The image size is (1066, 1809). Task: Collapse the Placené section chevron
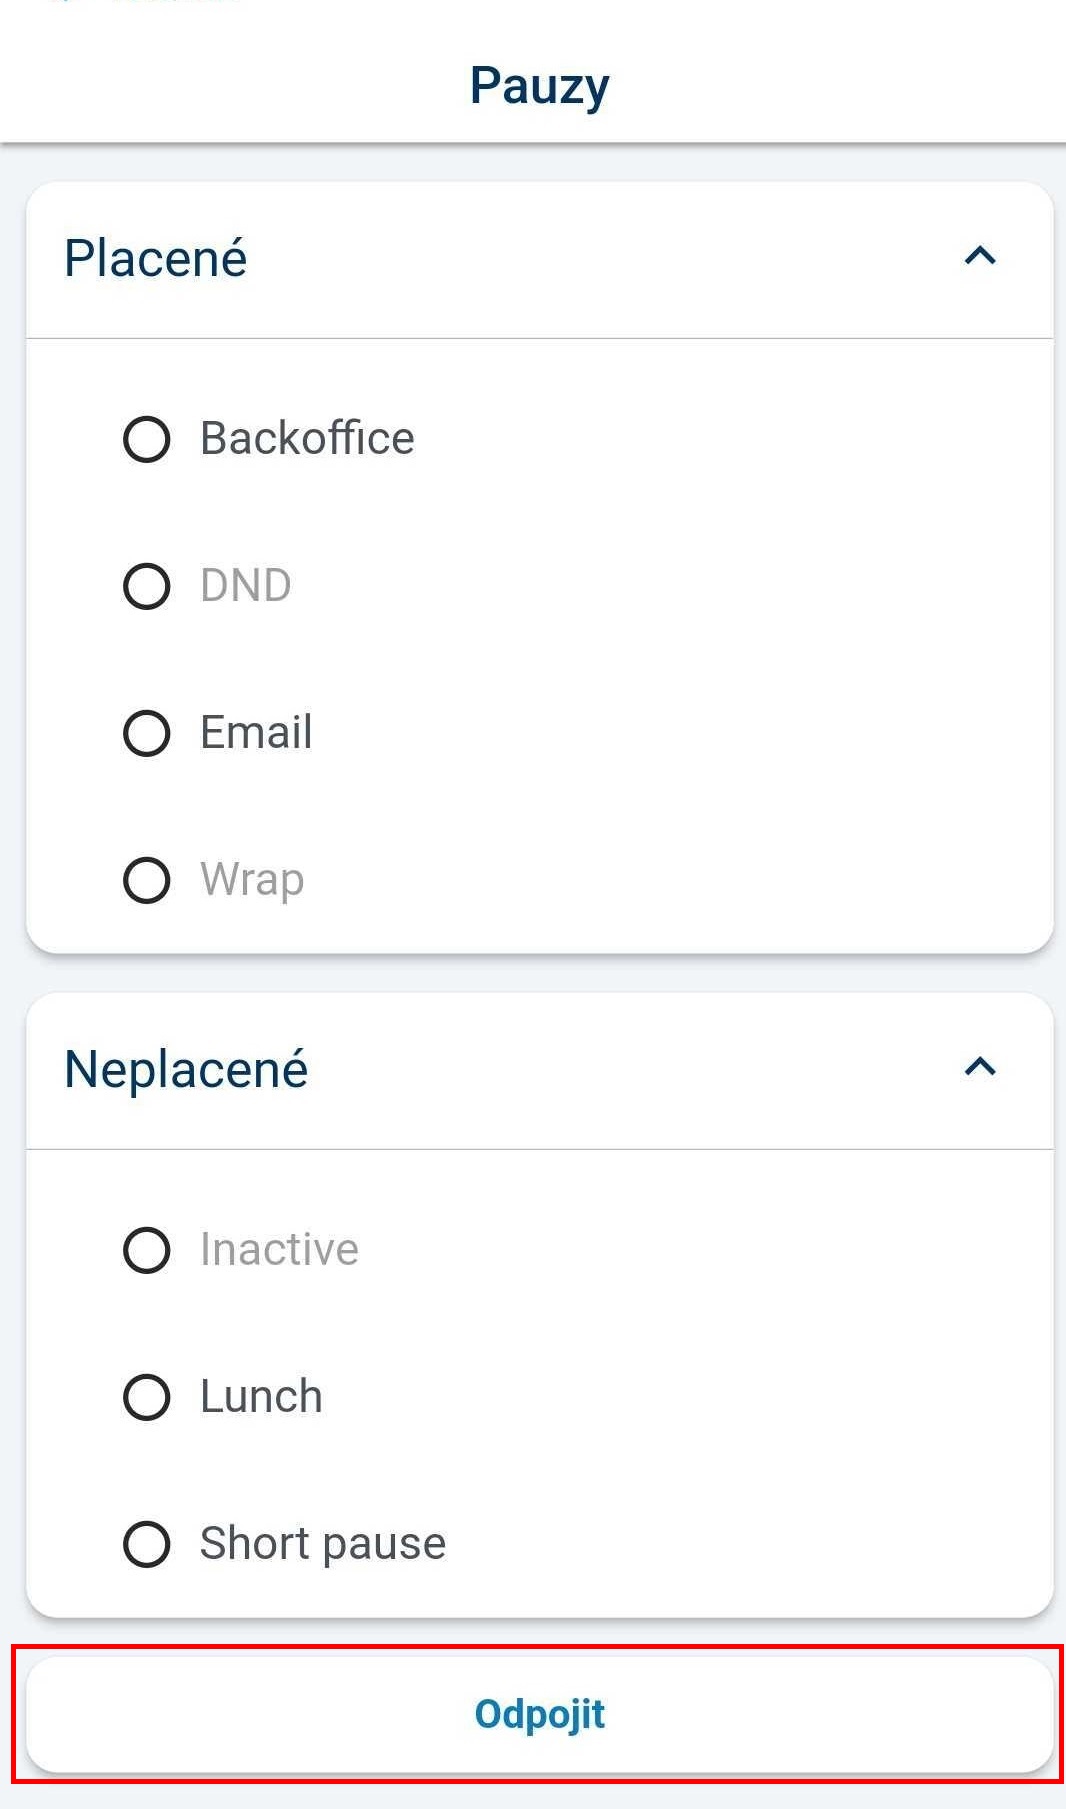click(980, 257)
